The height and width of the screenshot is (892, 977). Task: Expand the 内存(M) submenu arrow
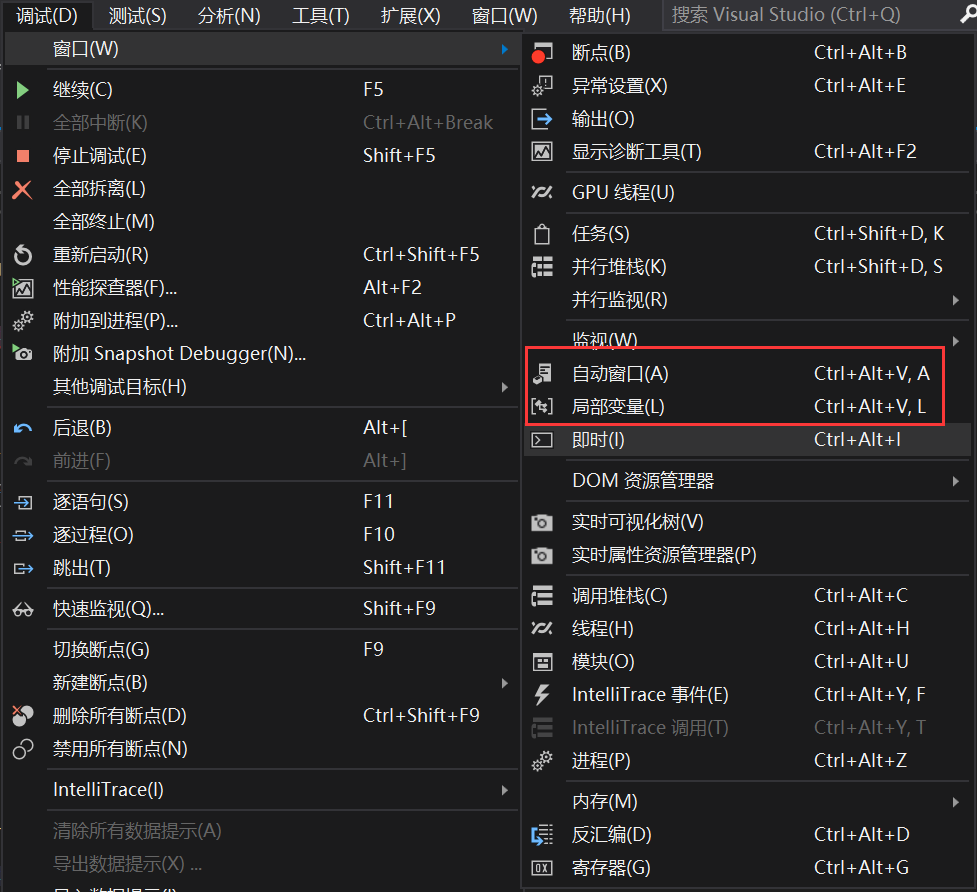(x=956, y=802)
